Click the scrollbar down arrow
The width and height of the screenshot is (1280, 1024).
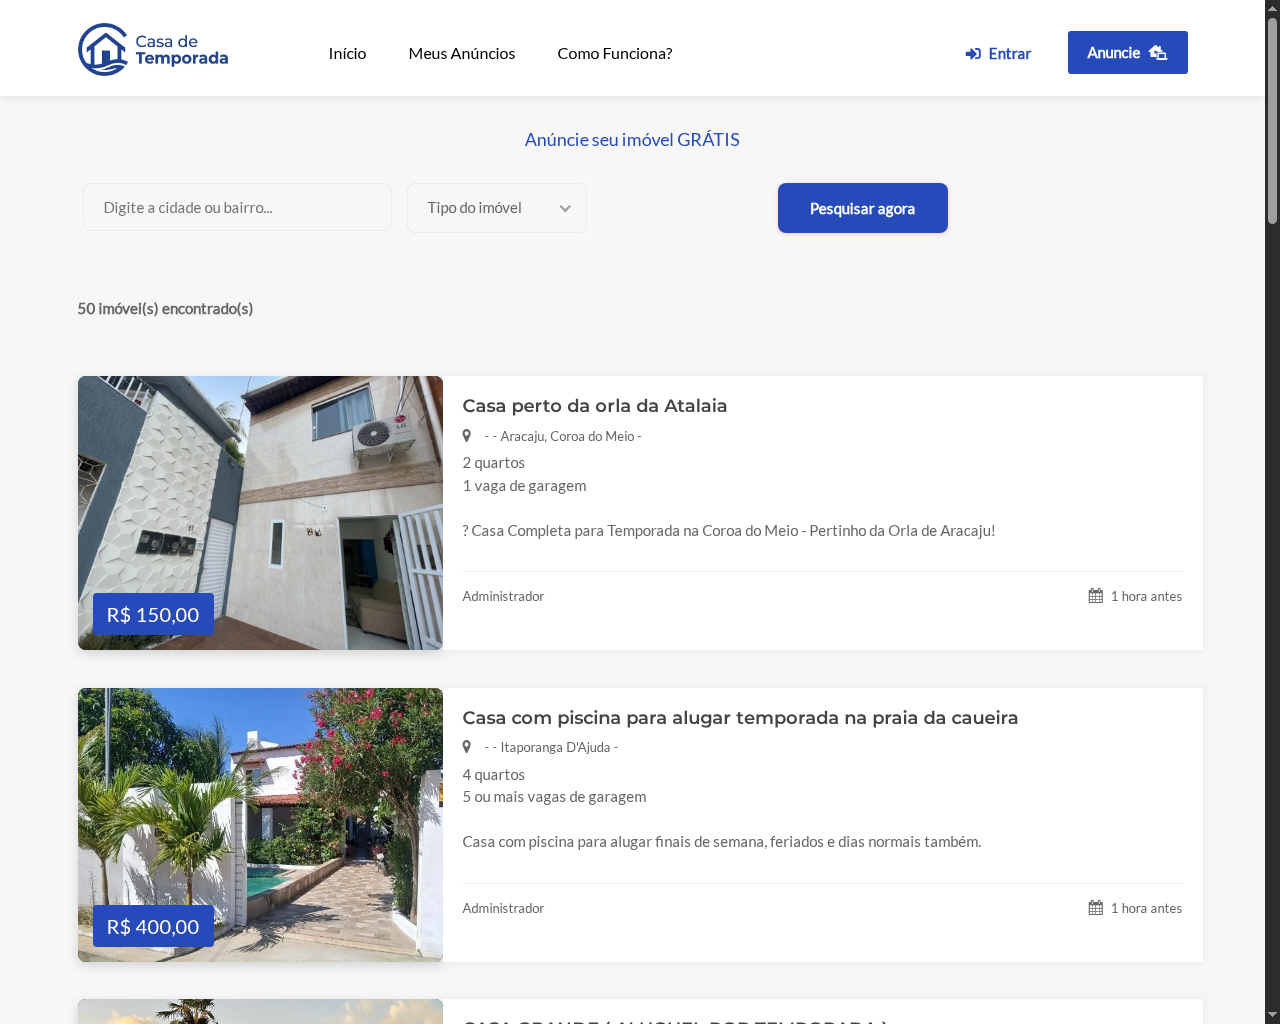coord(1272,1016)
